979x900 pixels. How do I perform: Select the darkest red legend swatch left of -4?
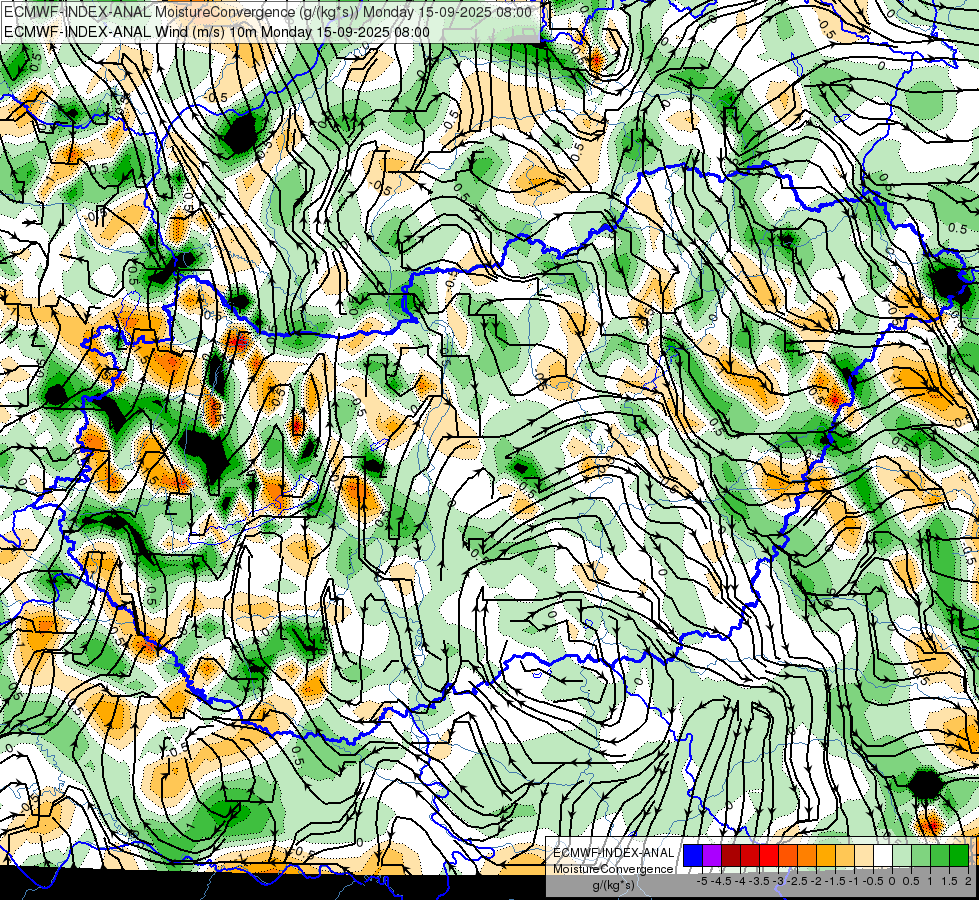[731, 856]
